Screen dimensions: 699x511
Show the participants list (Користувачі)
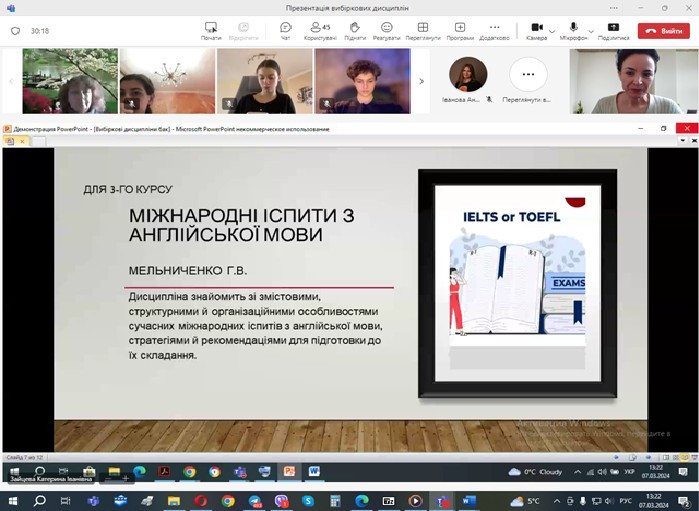[x=320, y=30]
